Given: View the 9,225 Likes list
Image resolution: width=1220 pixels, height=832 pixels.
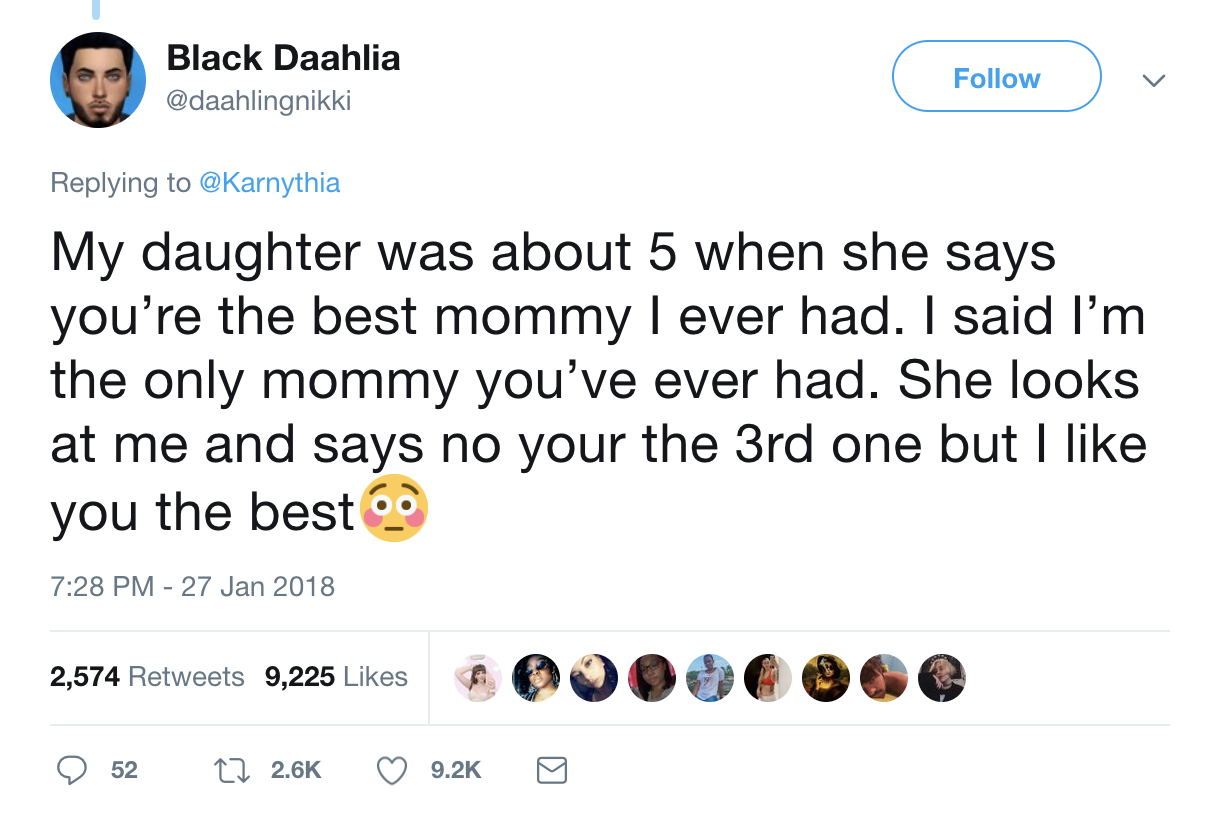Looking at the screenshot, I should click(x=336, y=677).
